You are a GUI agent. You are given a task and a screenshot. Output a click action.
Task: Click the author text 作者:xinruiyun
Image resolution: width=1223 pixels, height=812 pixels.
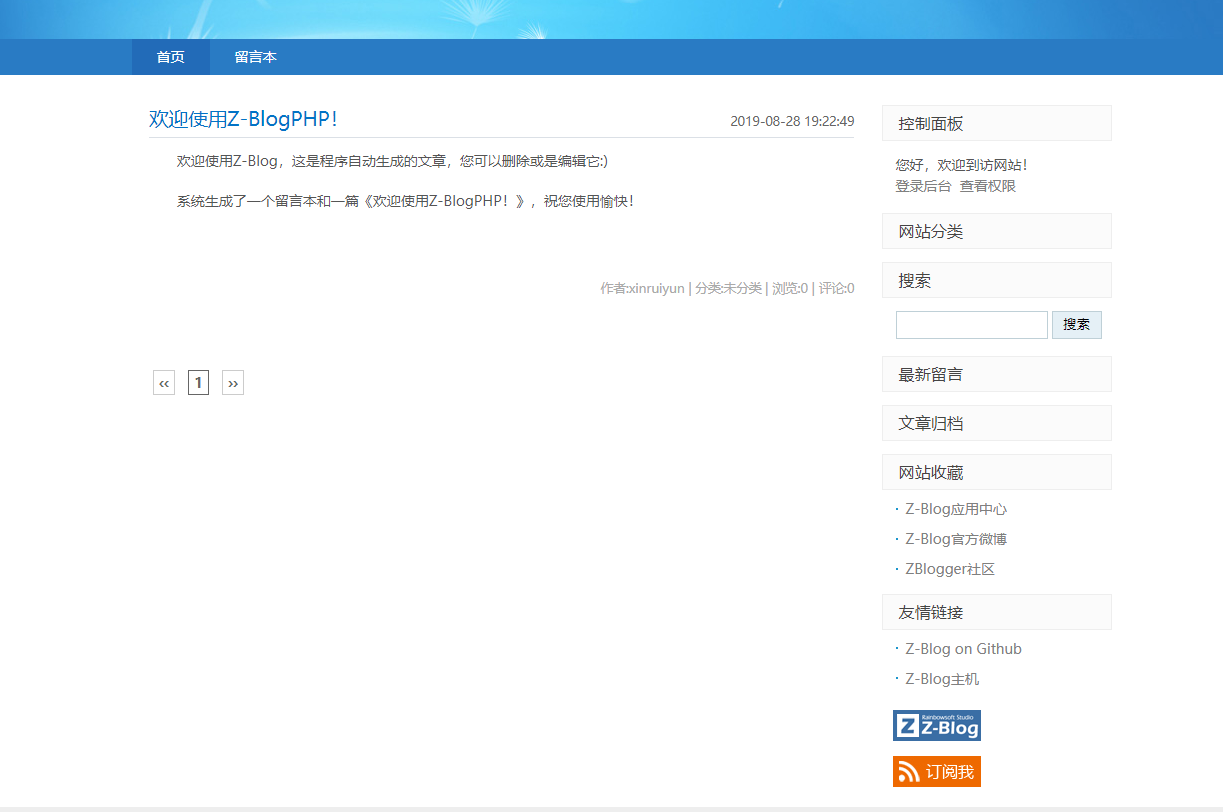642,288
